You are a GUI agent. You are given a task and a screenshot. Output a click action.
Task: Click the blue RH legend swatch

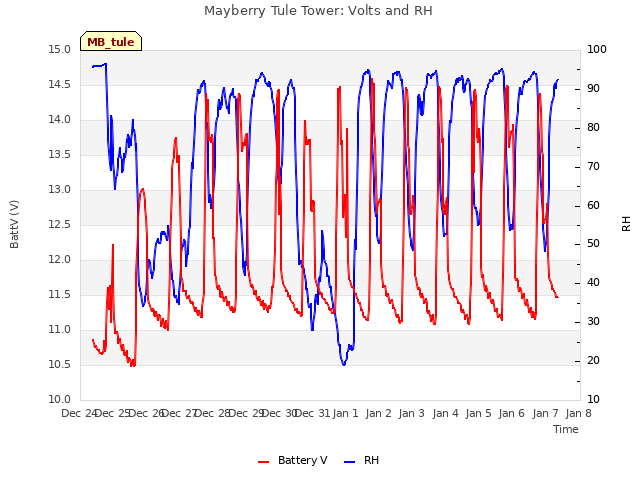point(350,462)
